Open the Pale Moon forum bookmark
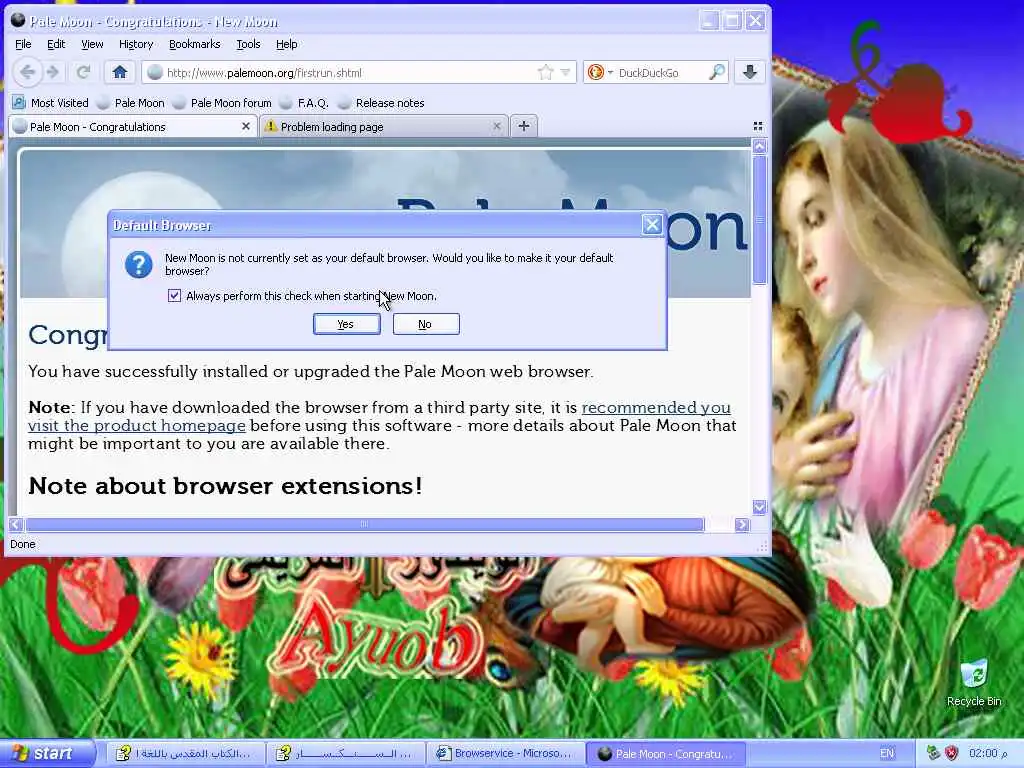The width and height of the screenshot is (1024, 768). (222, 103)
